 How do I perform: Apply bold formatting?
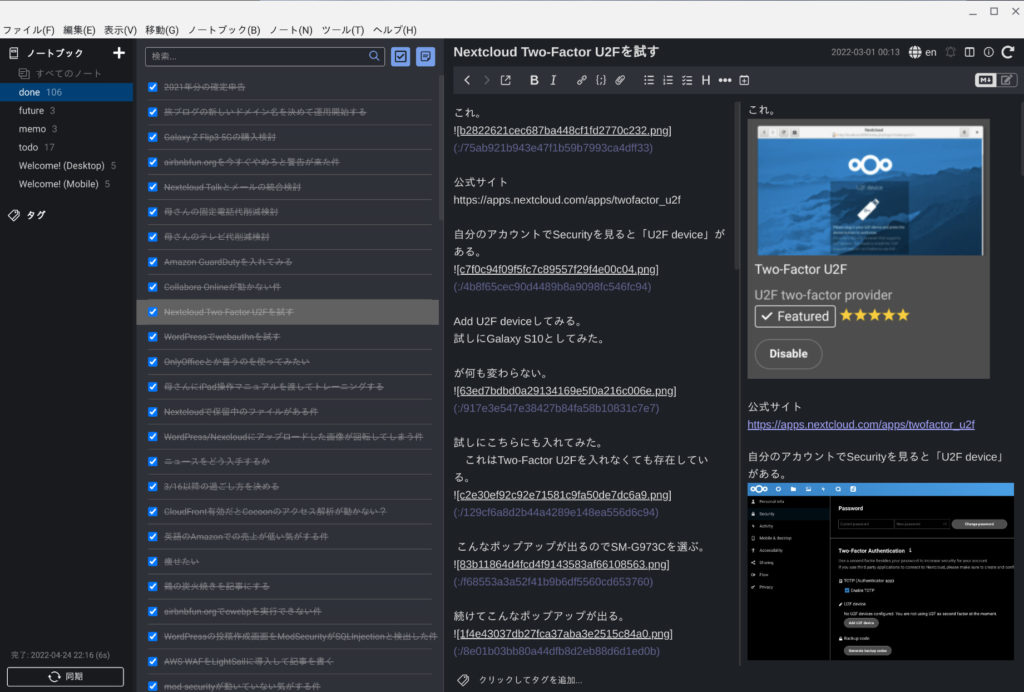point(534,80)
